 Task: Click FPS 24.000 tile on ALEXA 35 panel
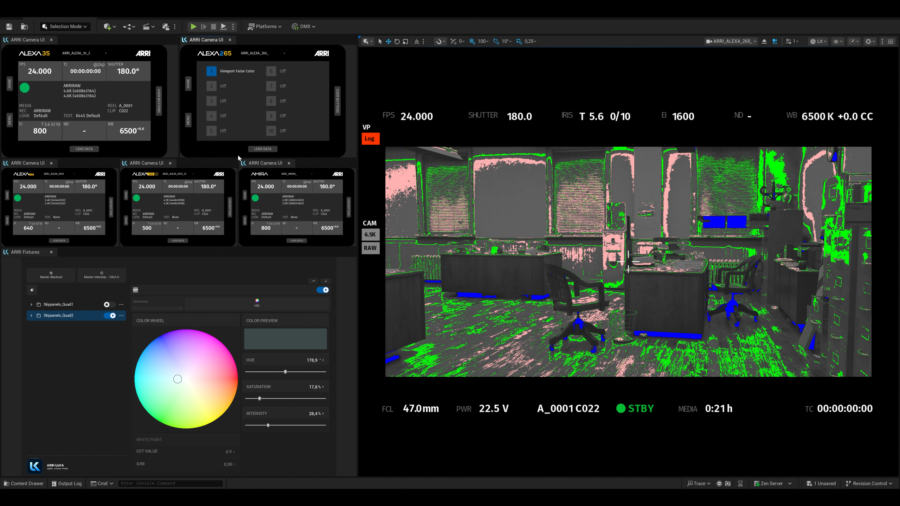coord(40,71)
